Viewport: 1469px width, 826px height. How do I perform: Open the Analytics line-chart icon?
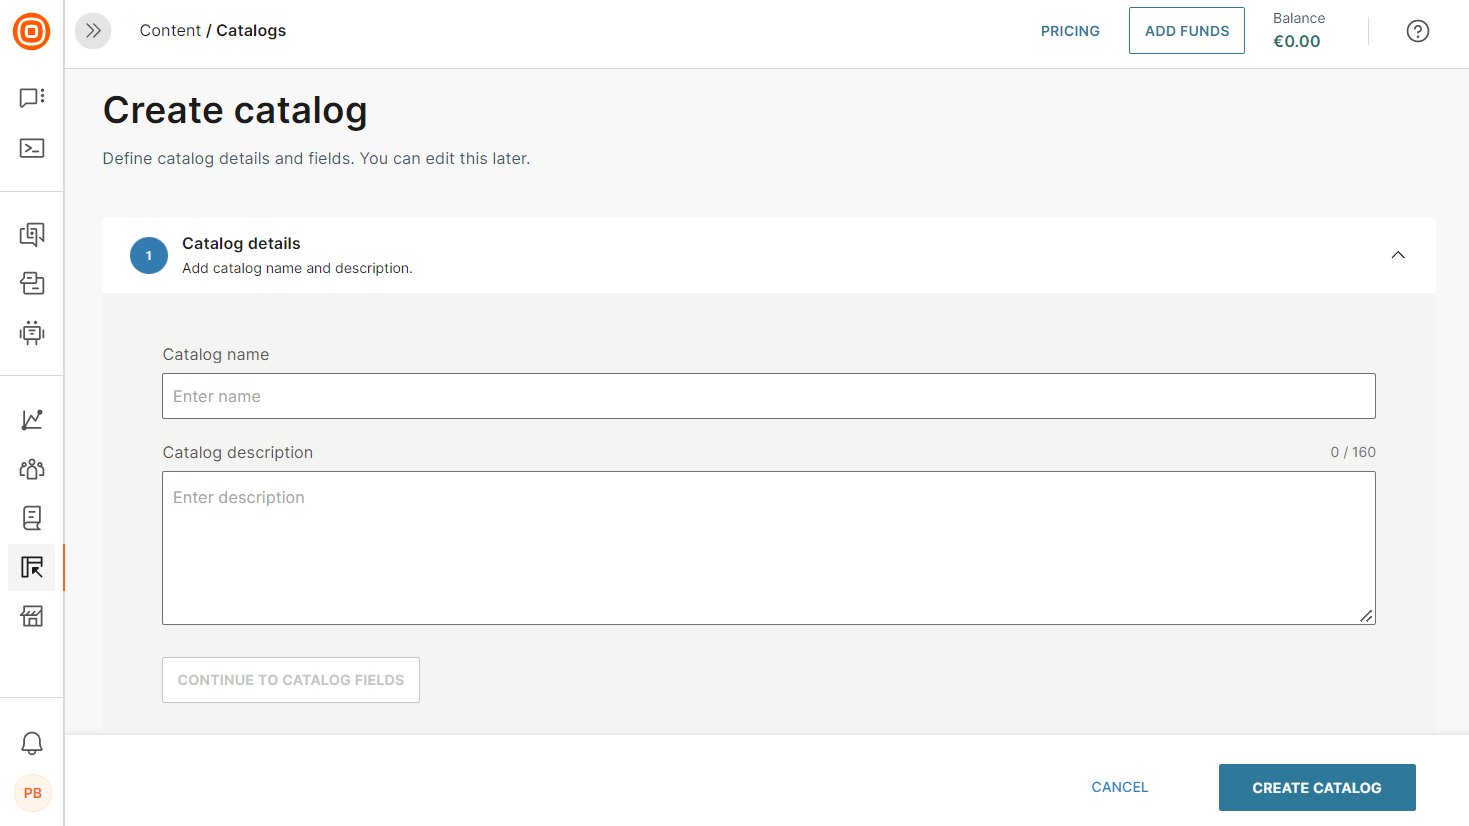31,419
